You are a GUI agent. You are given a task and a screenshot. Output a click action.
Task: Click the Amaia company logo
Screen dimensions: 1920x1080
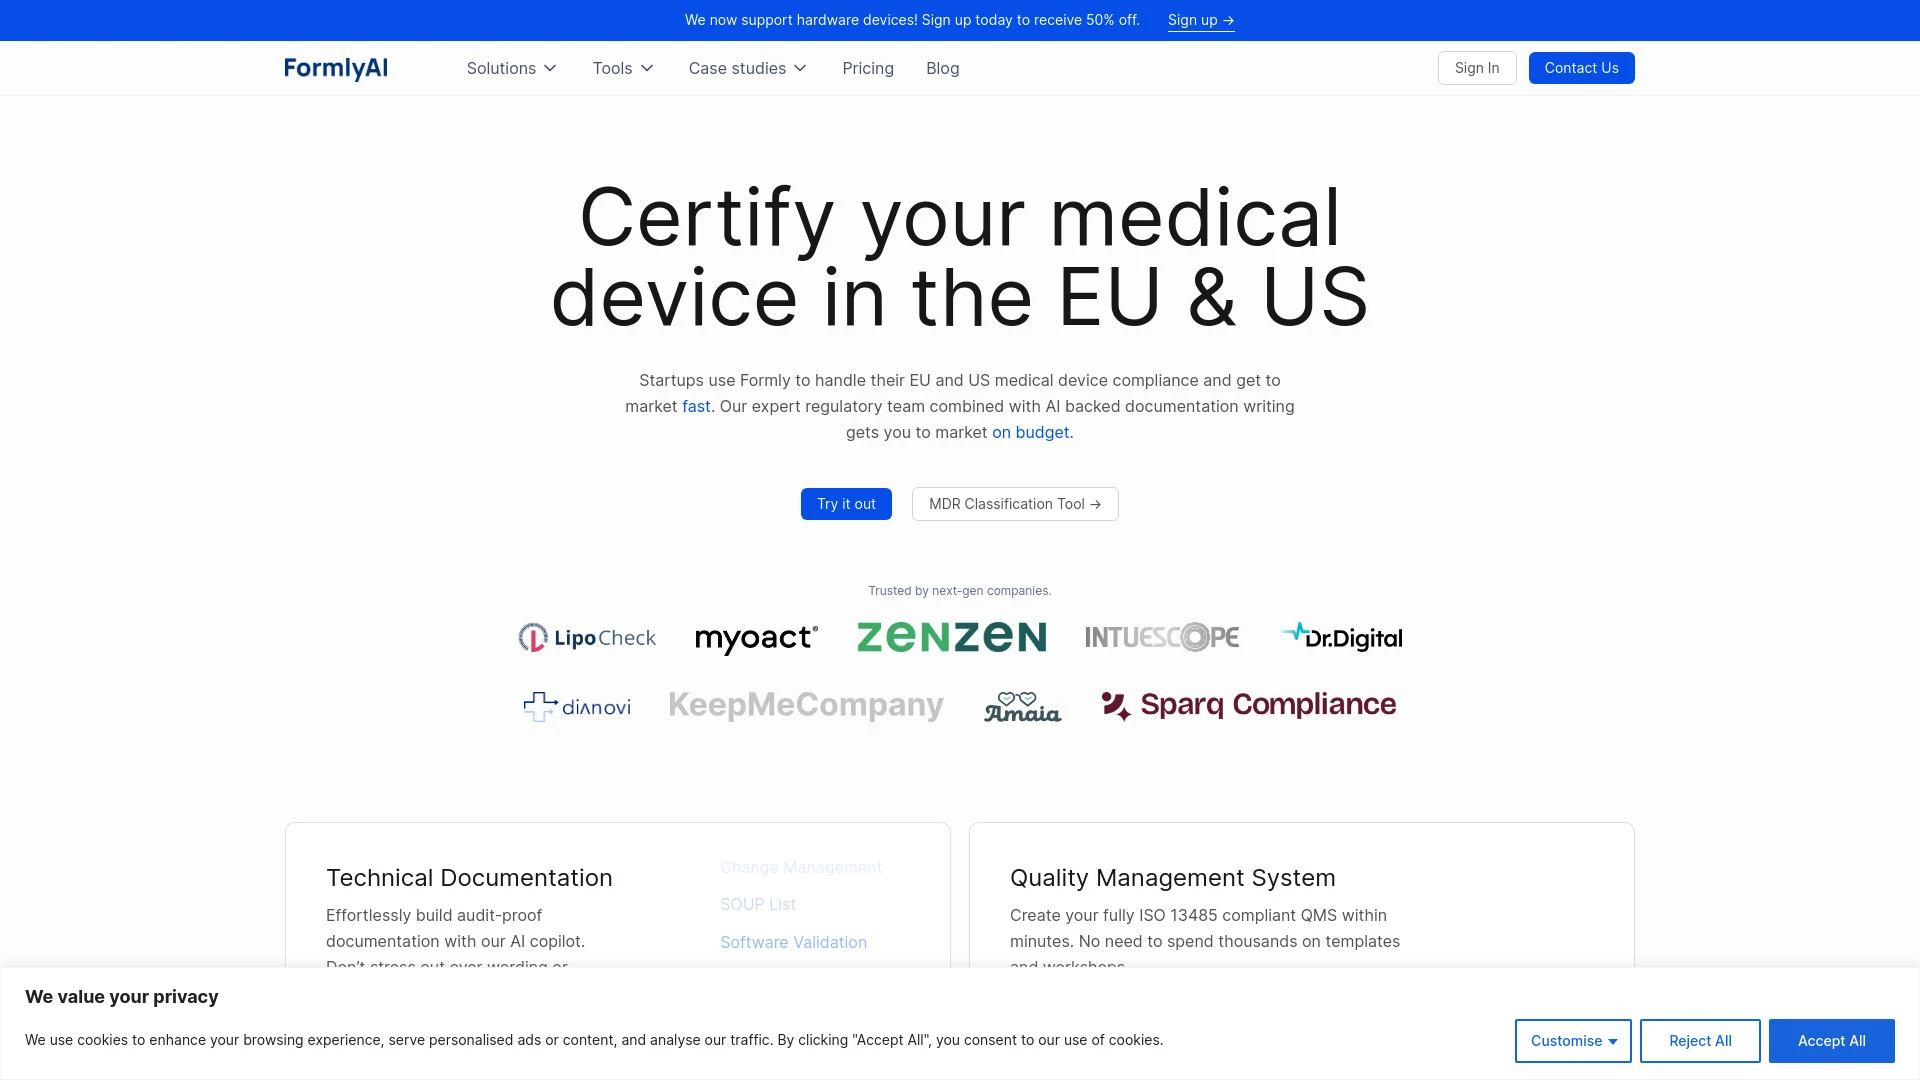coord(1022,705)
